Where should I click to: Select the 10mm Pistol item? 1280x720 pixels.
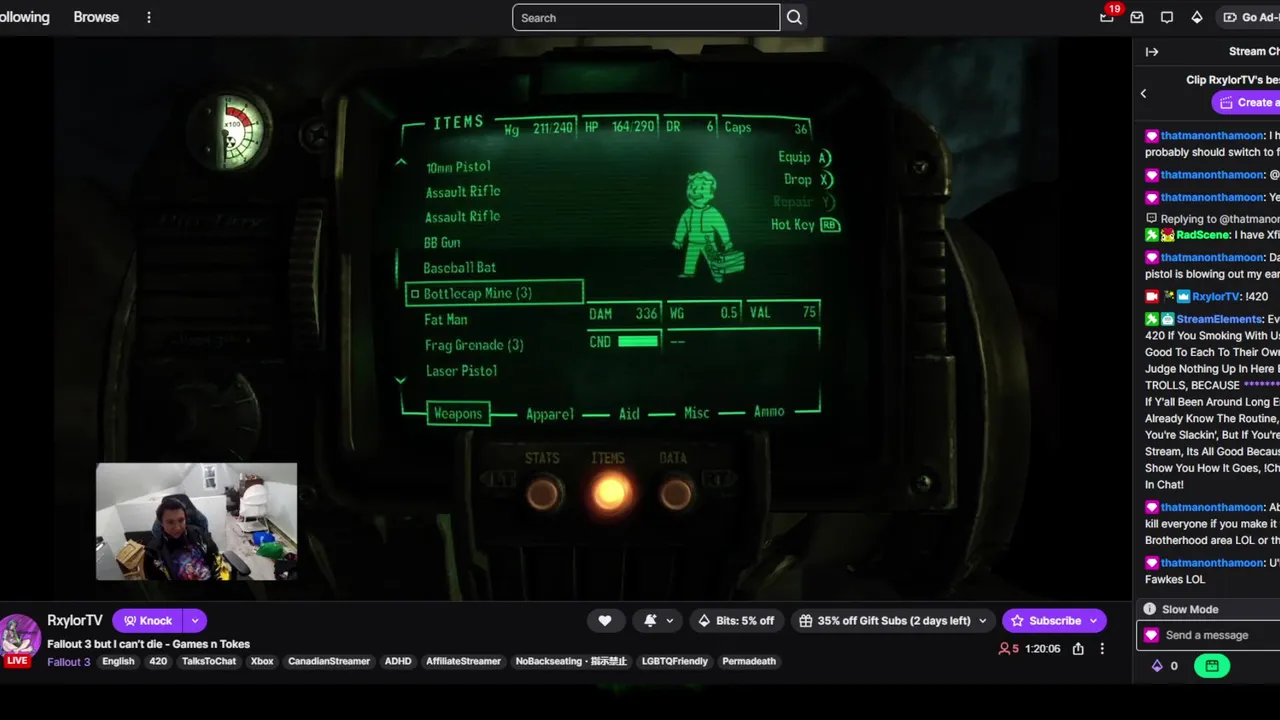[459, 167]
